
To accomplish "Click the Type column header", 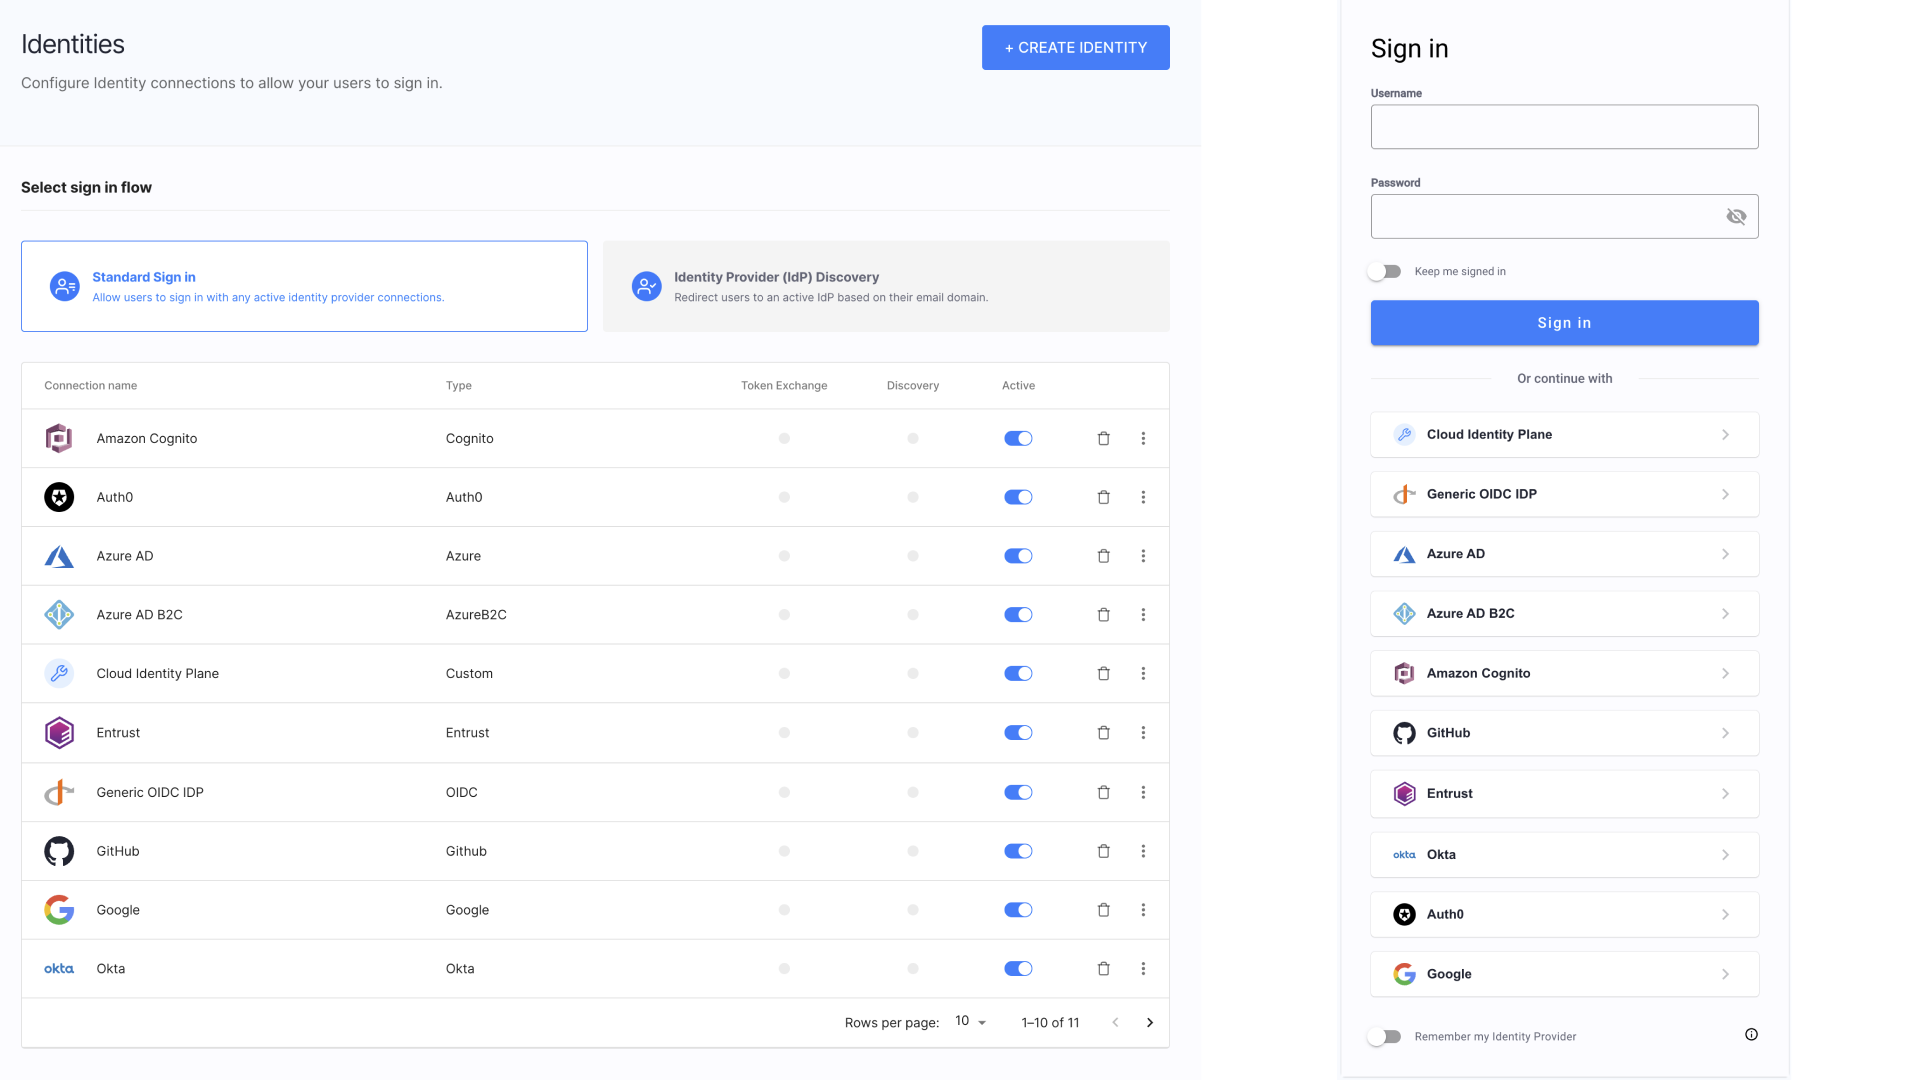I will (x=459, y=386).
